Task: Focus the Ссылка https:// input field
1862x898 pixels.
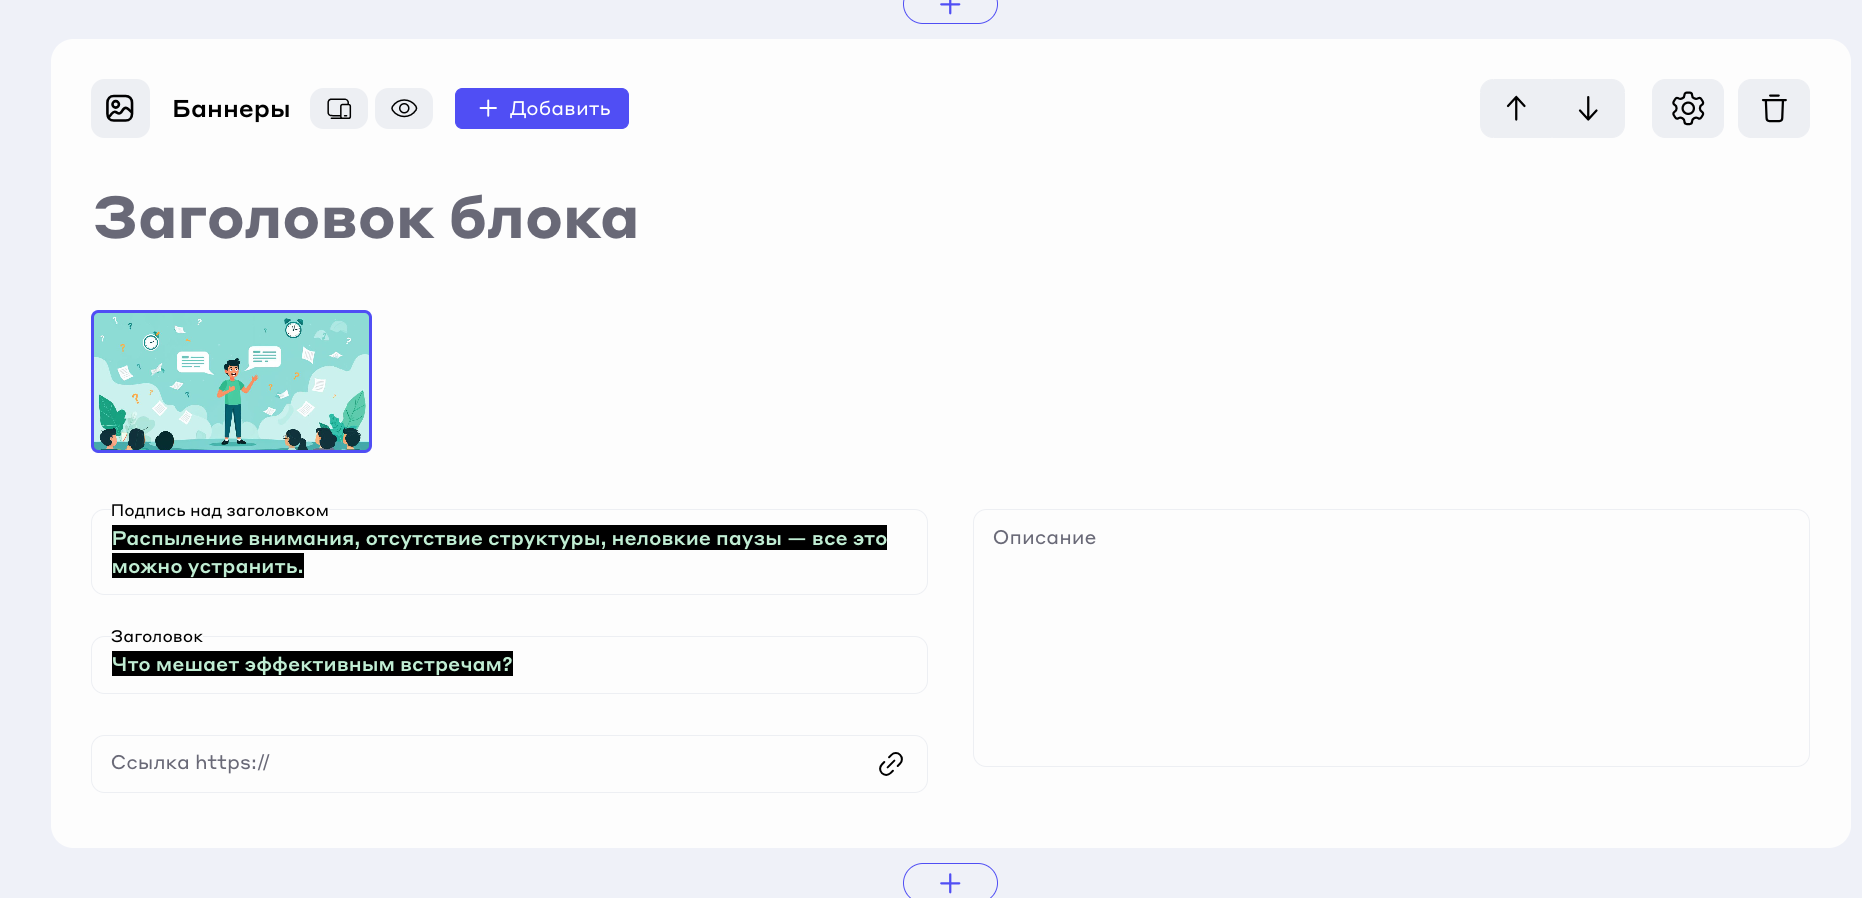Action: [480, 764]
